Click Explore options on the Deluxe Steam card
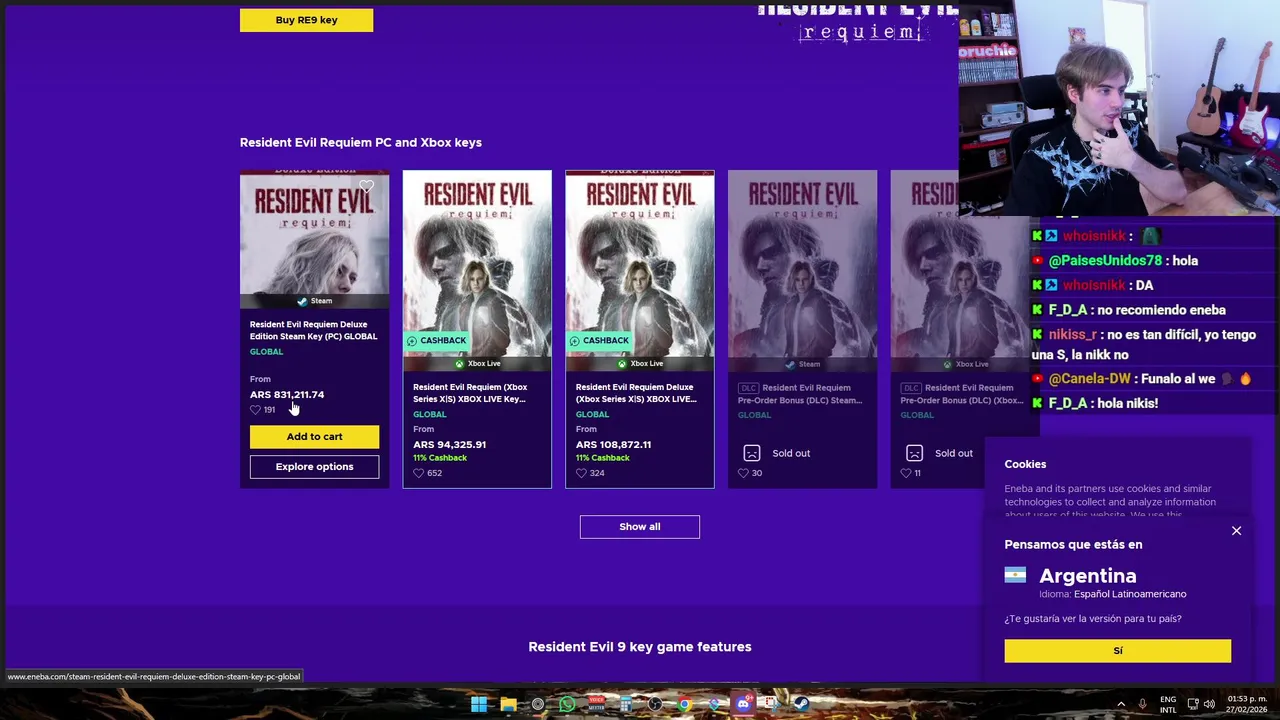This screenshot has width=1280, height=720. (314, 467)
